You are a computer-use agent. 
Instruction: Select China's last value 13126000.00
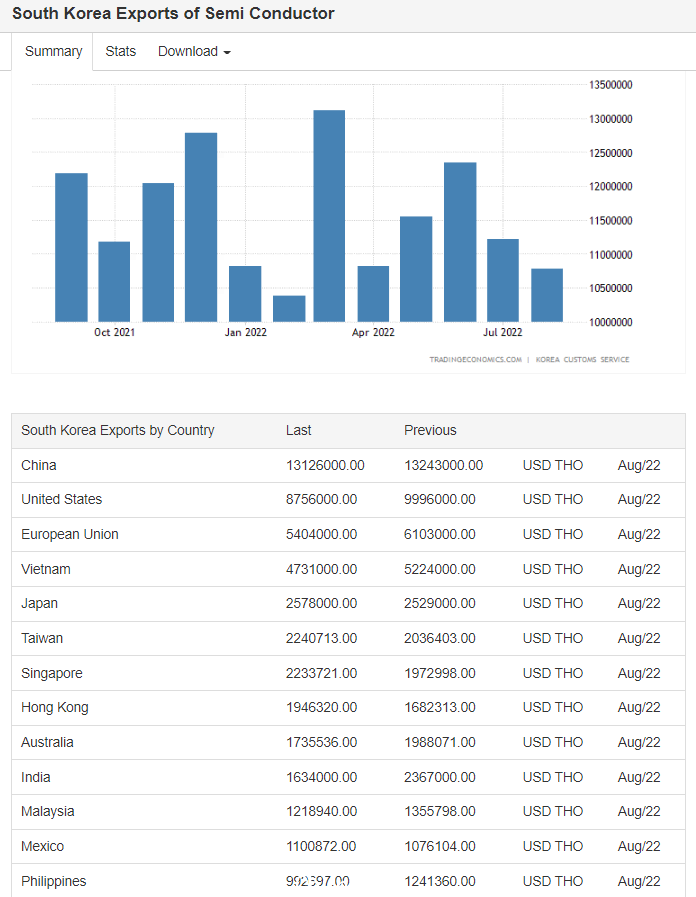tap(325, 465)
